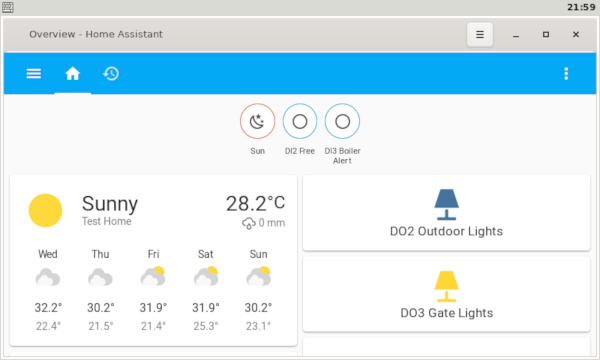This screenshot has height=360, width=600.
Task: Open the window hamburger menu button
Action: pos(479,34)
